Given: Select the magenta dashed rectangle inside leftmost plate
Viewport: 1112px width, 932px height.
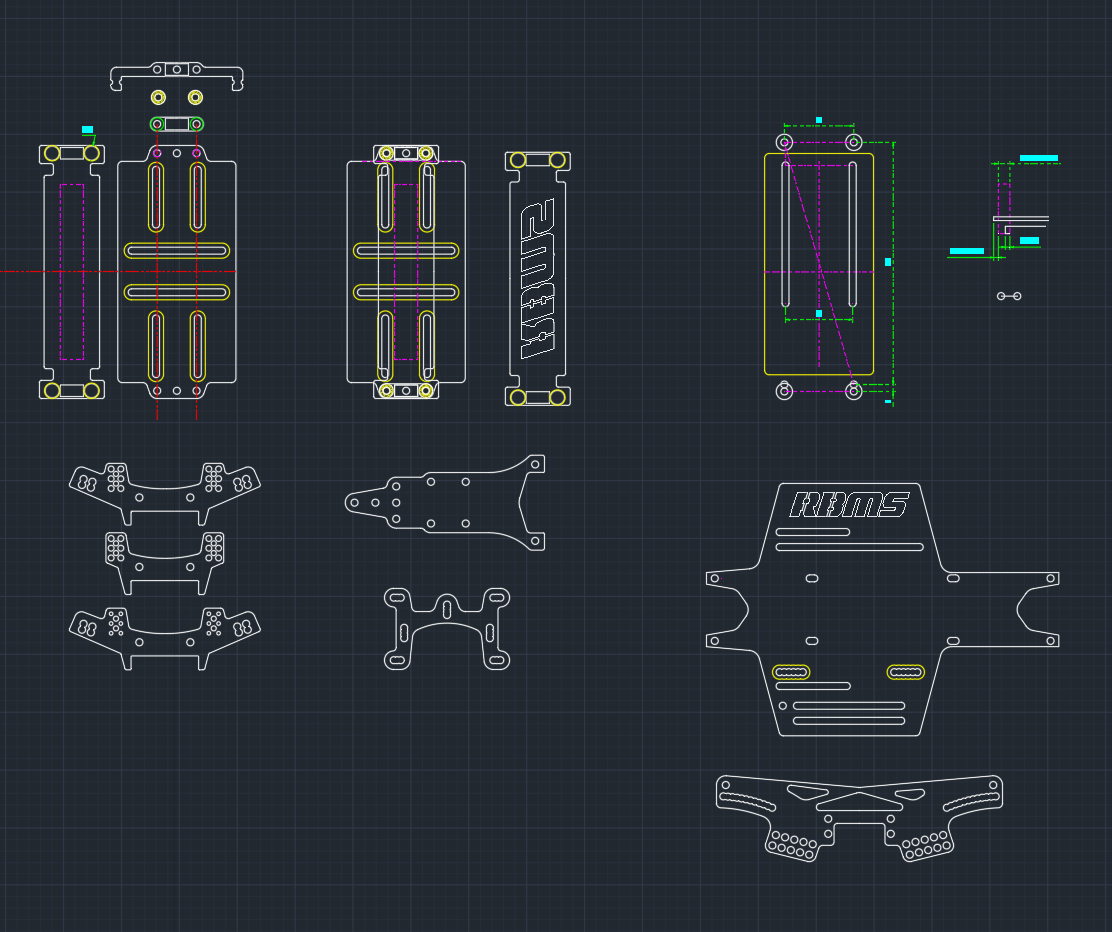Looking at the screenshot, I should click(x=72, y=272).
